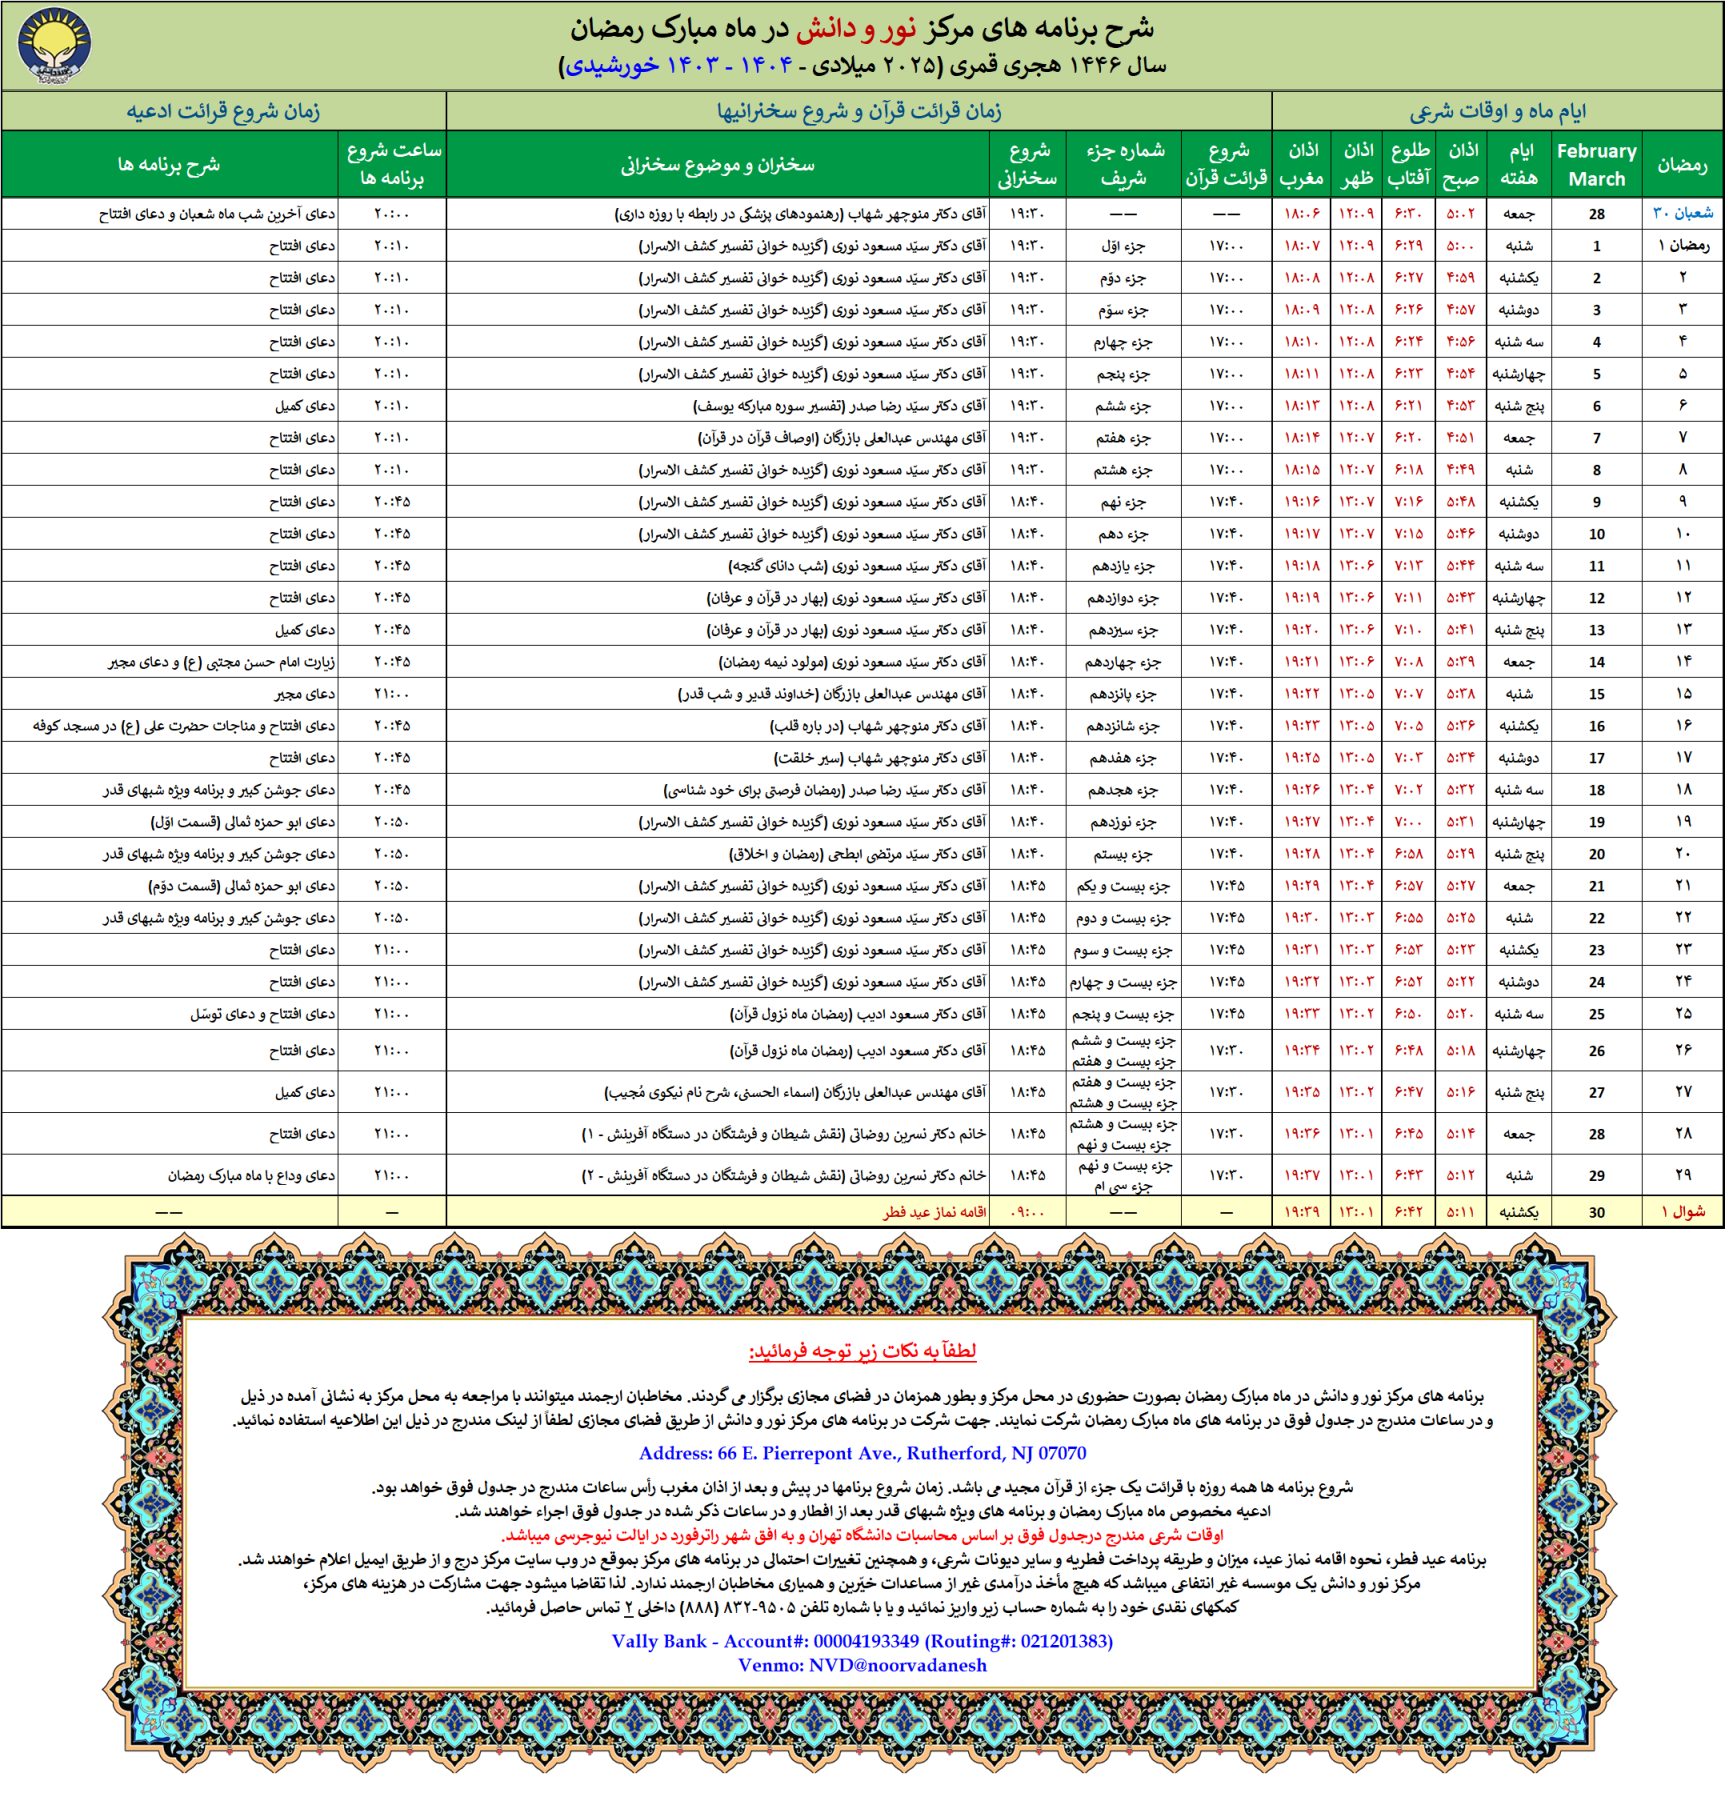Screen dimensions: 1725x1793
Task: Select the maghrib time '۱۹:۳۹' in last row
Action: 1301,1211
